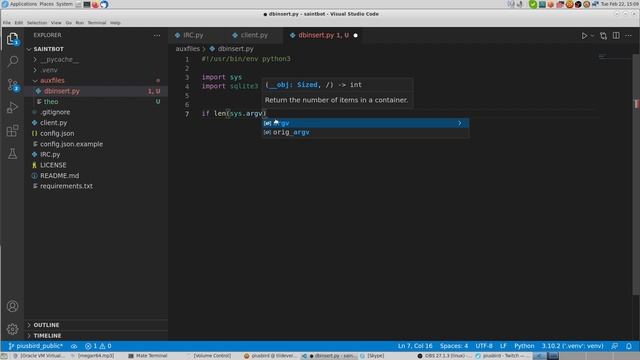Open the Edit menu
The width and height of the screenshot is (640, 360).
pos(19,23)
